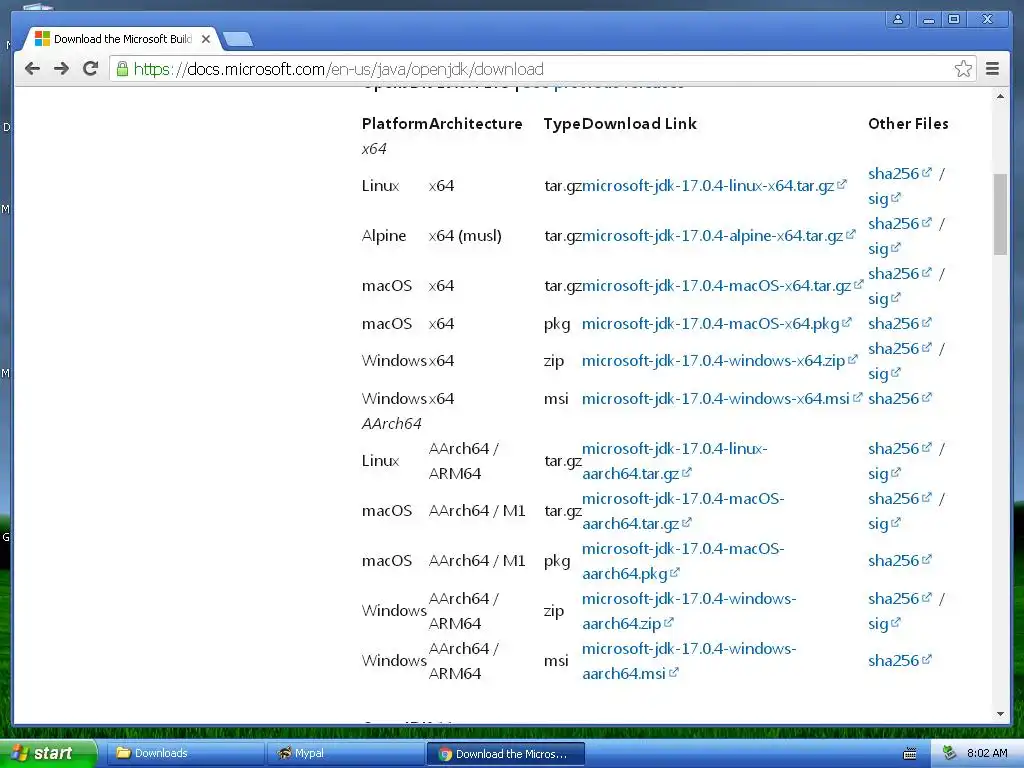
Task: Open the Windows start menu
Action: tap(48, 753)
